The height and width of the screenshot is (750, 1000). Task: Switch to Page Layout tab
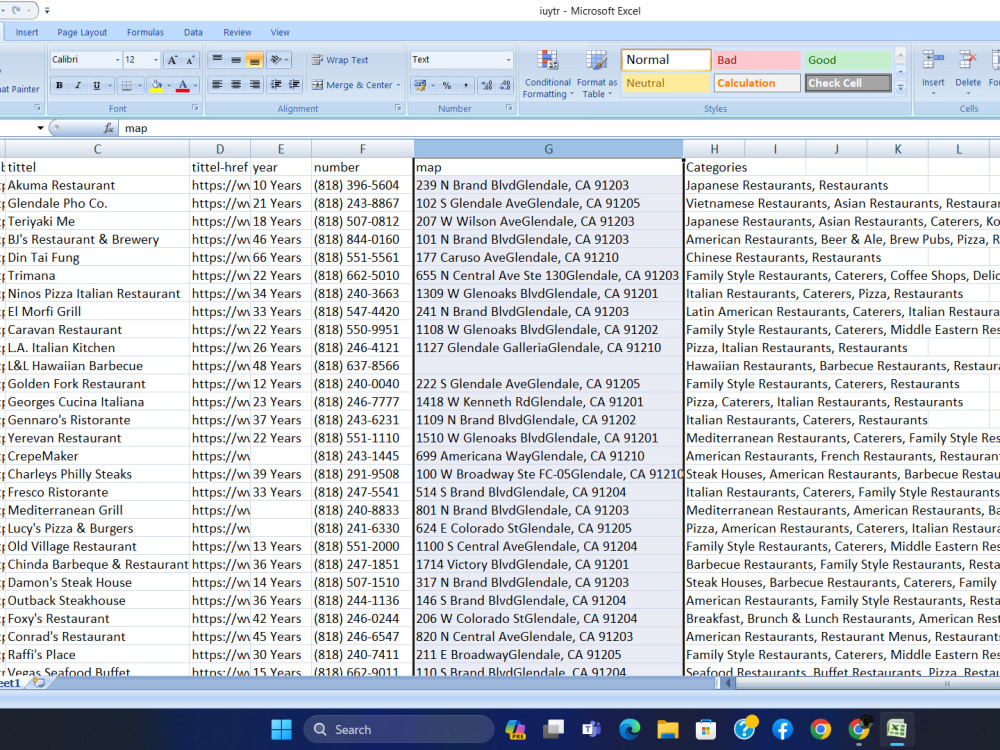pos(82,33)
